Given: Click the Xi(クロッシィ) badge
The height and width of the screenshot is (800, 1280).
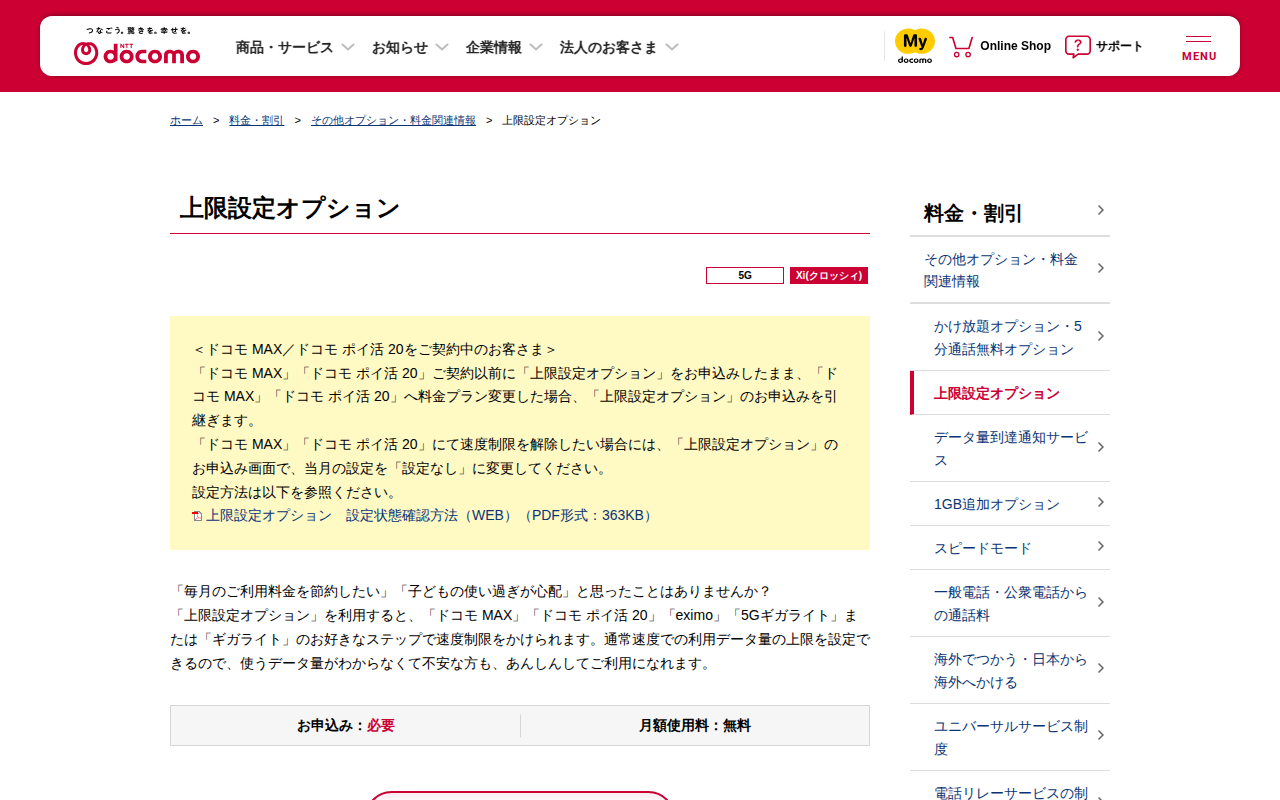Looking at the screenshot, I should [x=829, y=275].
